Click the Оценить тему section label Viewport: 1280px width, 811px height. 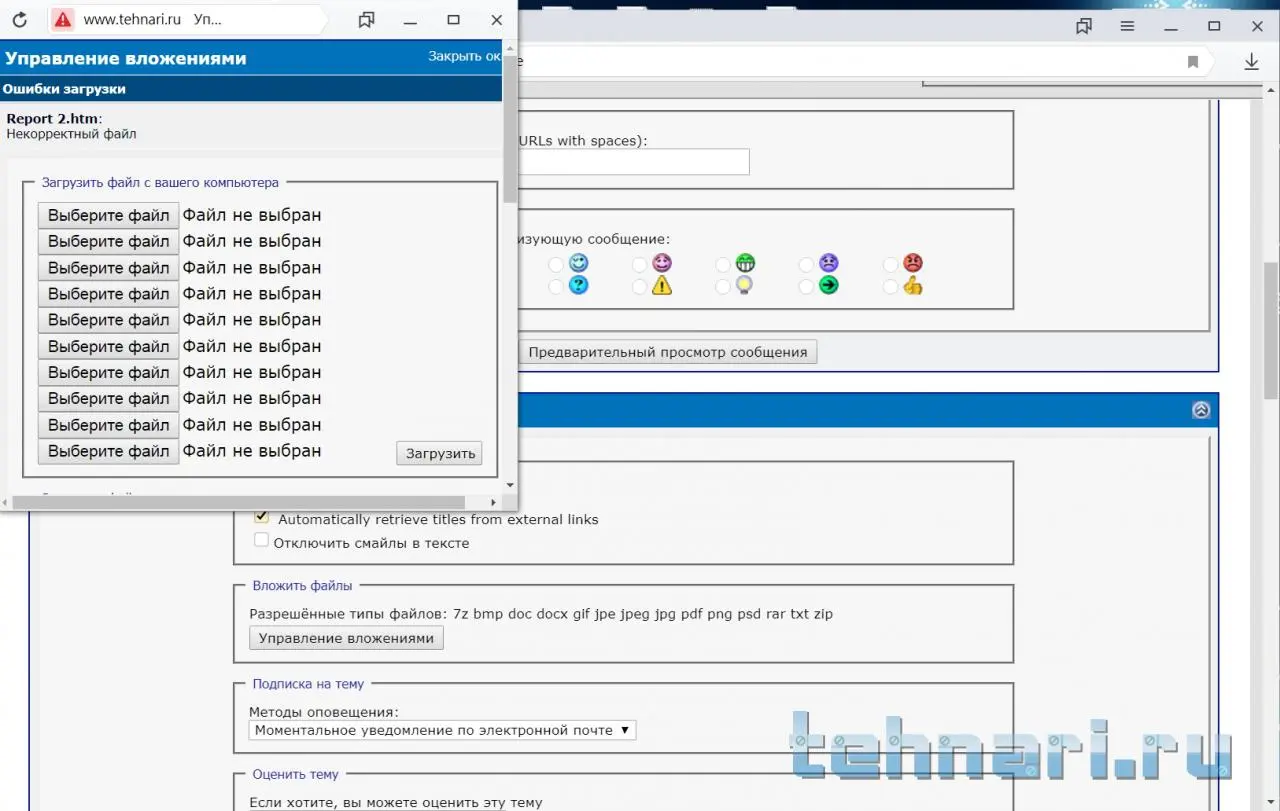click(295, 774)
